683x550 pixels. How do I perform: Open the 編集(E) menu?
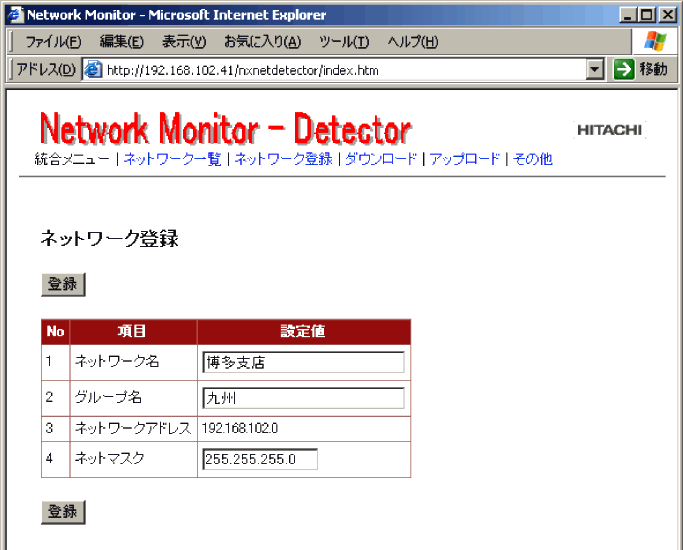point(122,42)
